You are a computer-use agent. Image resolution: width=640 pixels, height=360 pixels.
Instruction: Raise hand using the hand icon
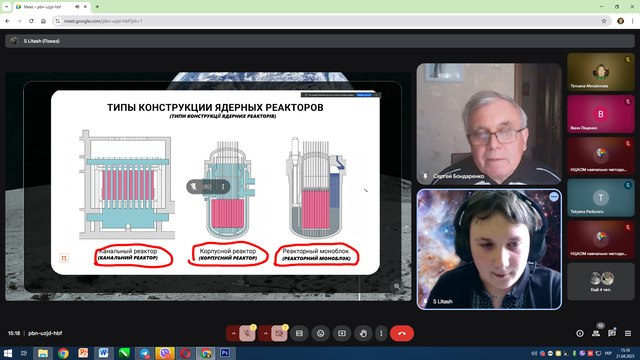tap(363, 333)
